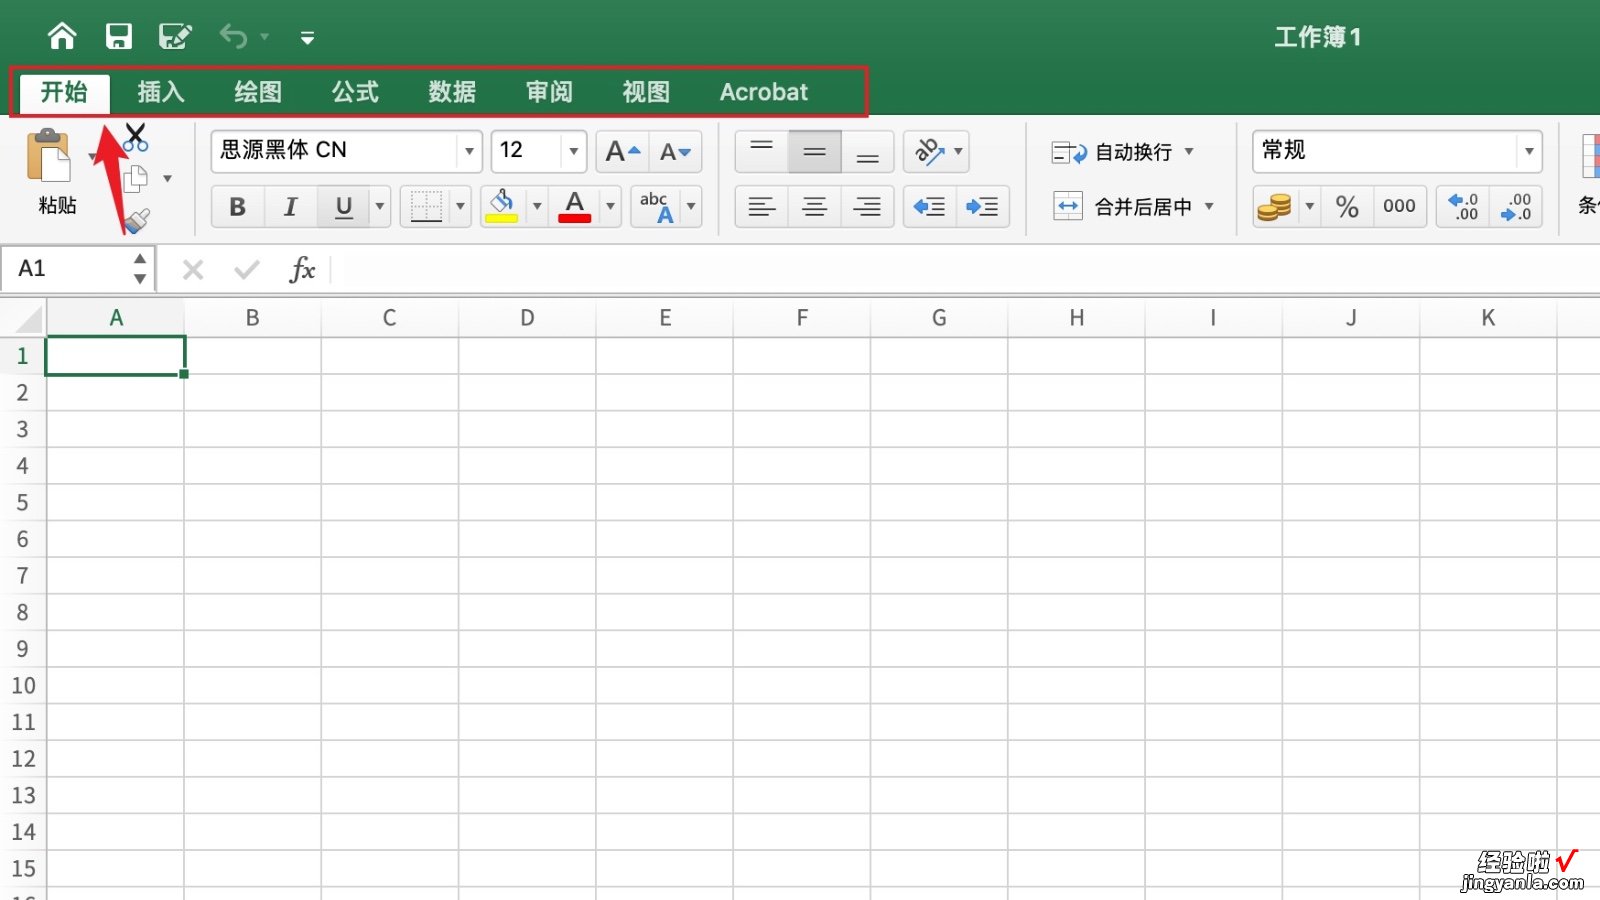This screenshot has width=1600, height=900.
Task: Open the 数据 tab
Action: tap(452, 92)
